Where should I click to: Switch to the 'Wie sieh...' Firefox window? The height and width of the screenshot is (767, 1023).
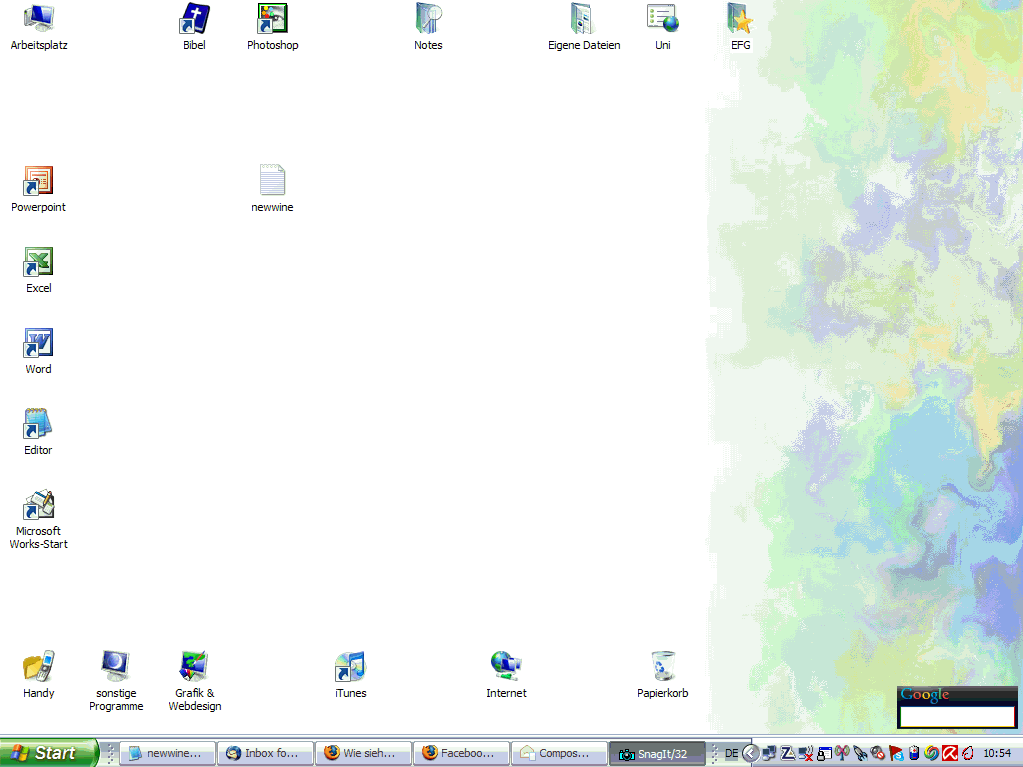pos(363,753)
